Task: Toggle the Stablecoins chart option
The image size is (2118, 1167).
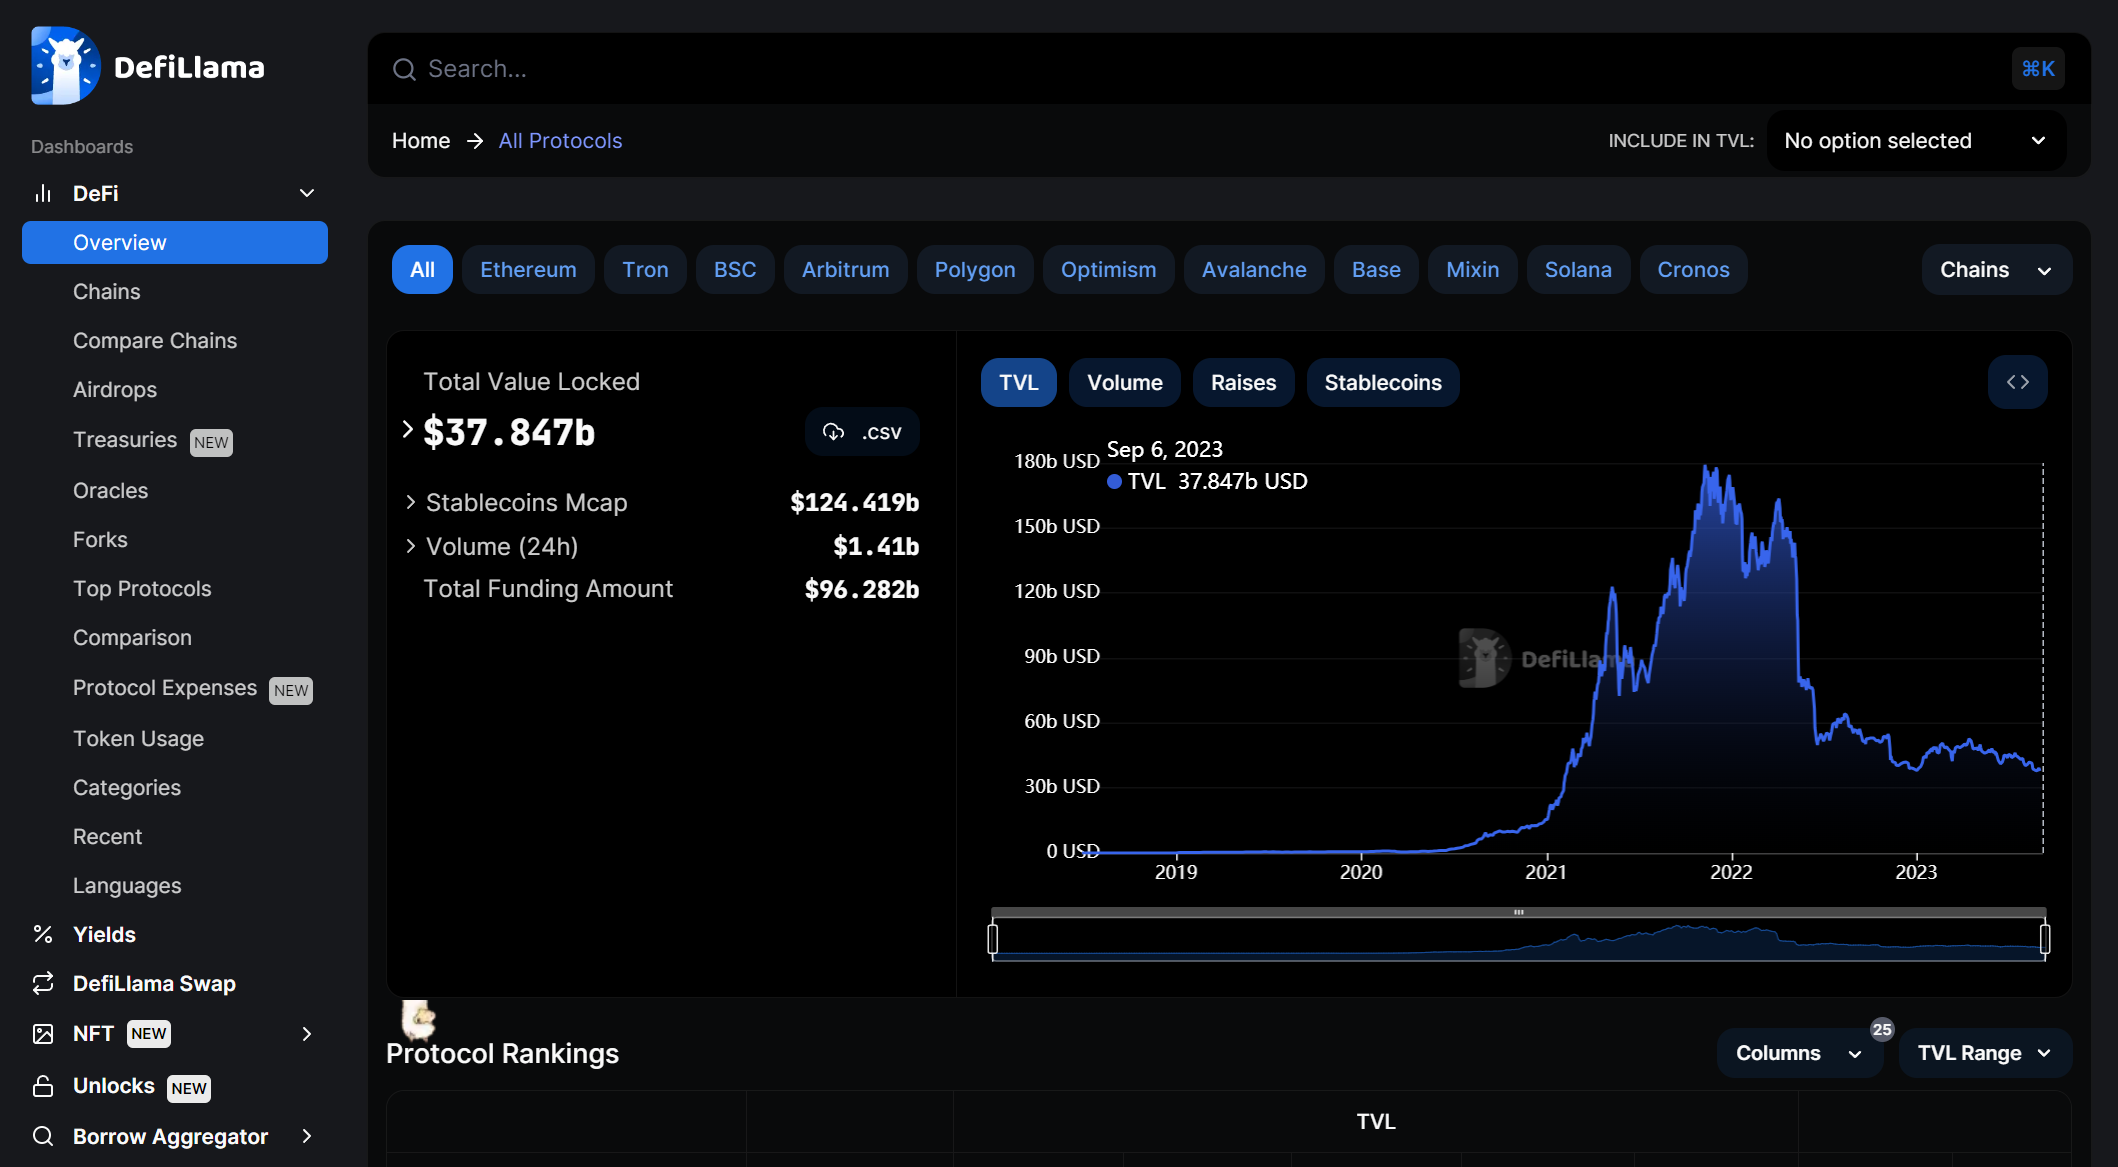Action: point(1382,383)
